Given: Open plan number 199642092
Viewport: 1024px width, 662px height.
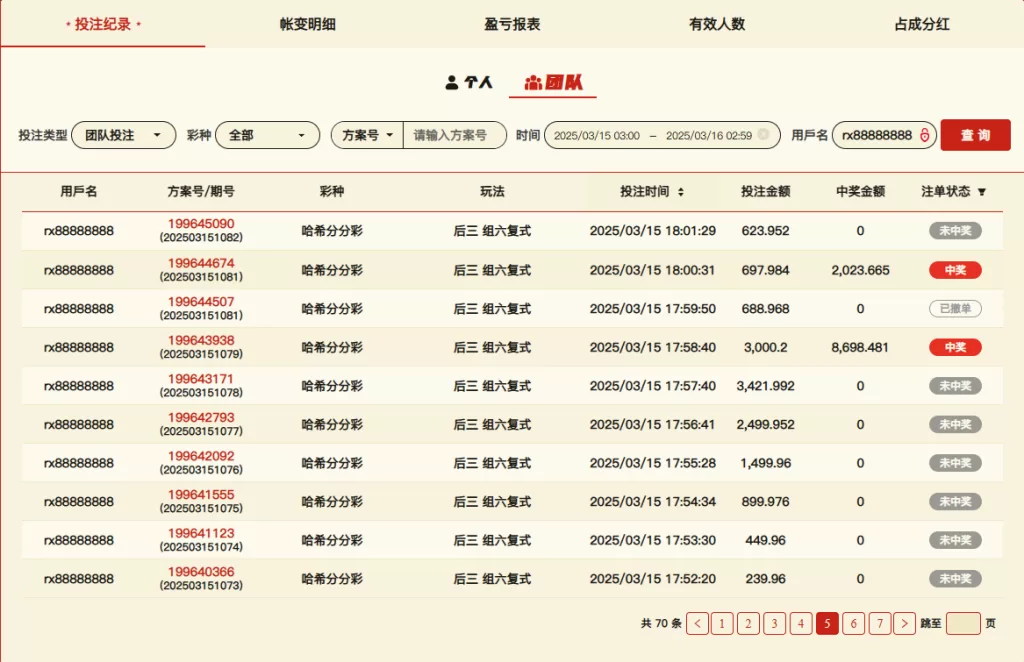Looking at the screenshot, I should pos(201,456).
